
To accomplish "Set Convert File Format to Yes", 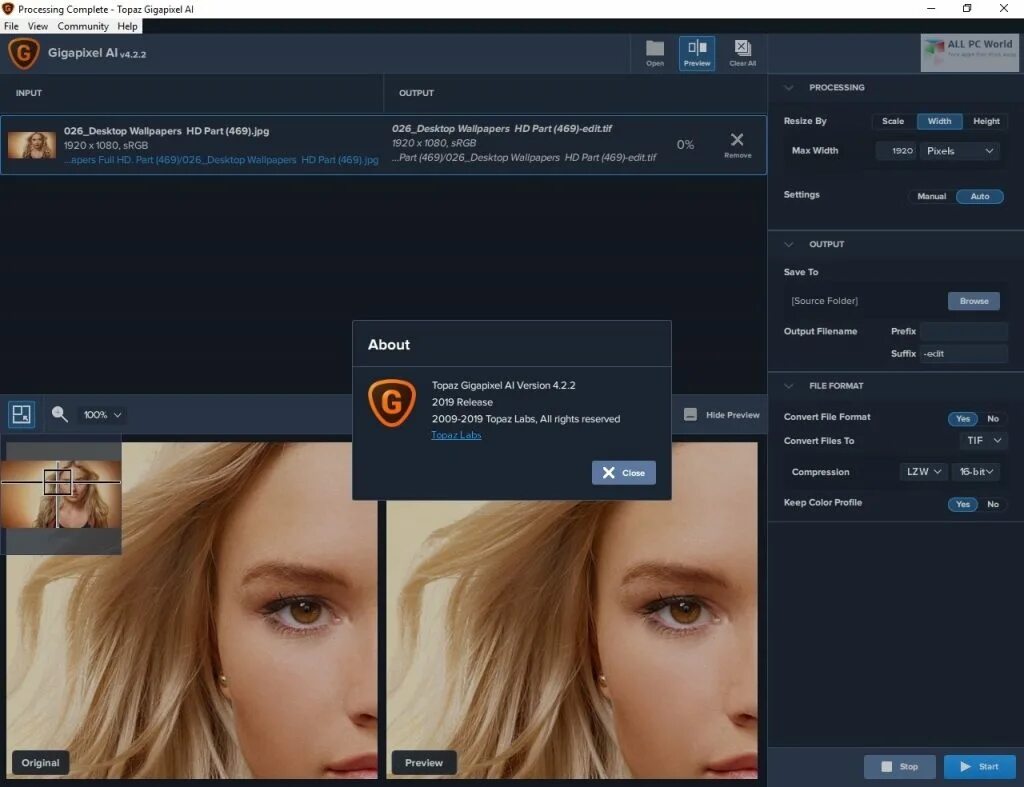I will pos(963,419).
